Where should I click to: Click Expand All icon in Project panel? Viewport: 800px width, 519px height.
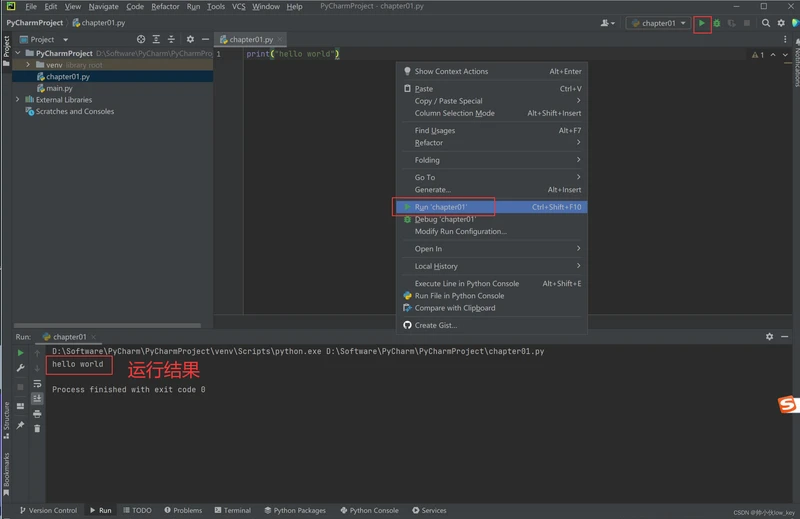coord(156,39)
